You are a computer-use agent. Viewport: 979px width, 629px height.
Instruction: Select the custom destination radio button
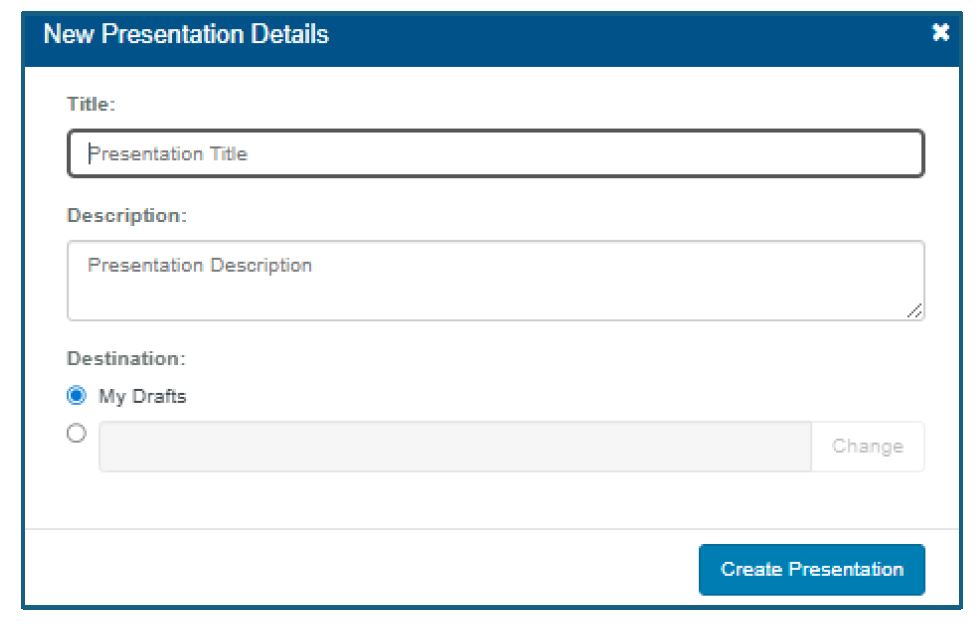coord(76,436)
